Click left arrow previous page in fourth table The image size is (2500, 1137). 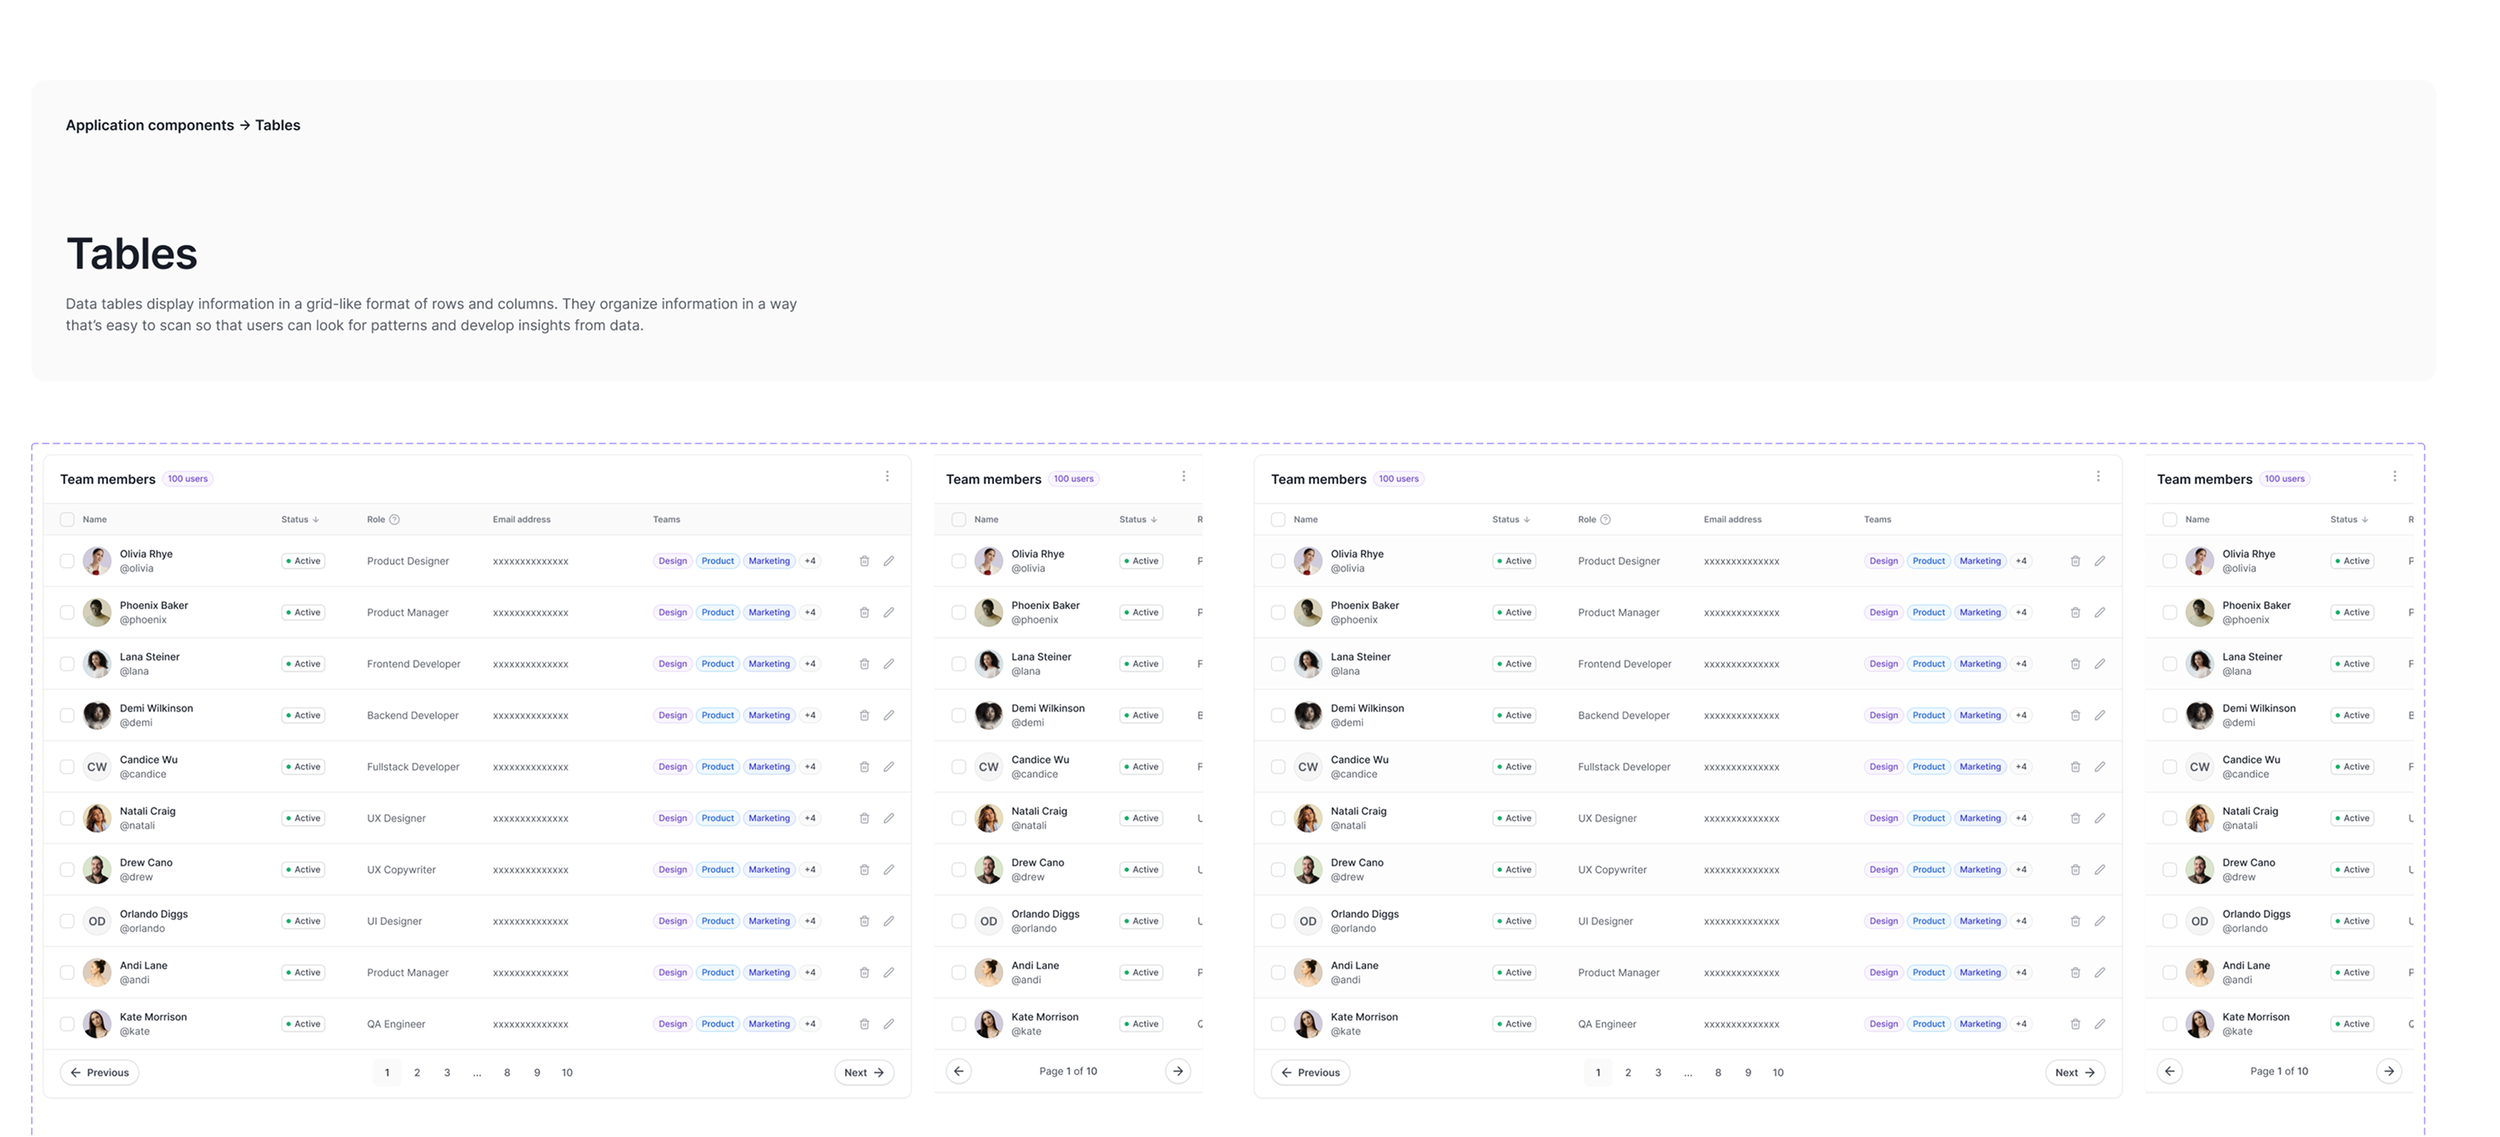[x=2169, y=1071]
